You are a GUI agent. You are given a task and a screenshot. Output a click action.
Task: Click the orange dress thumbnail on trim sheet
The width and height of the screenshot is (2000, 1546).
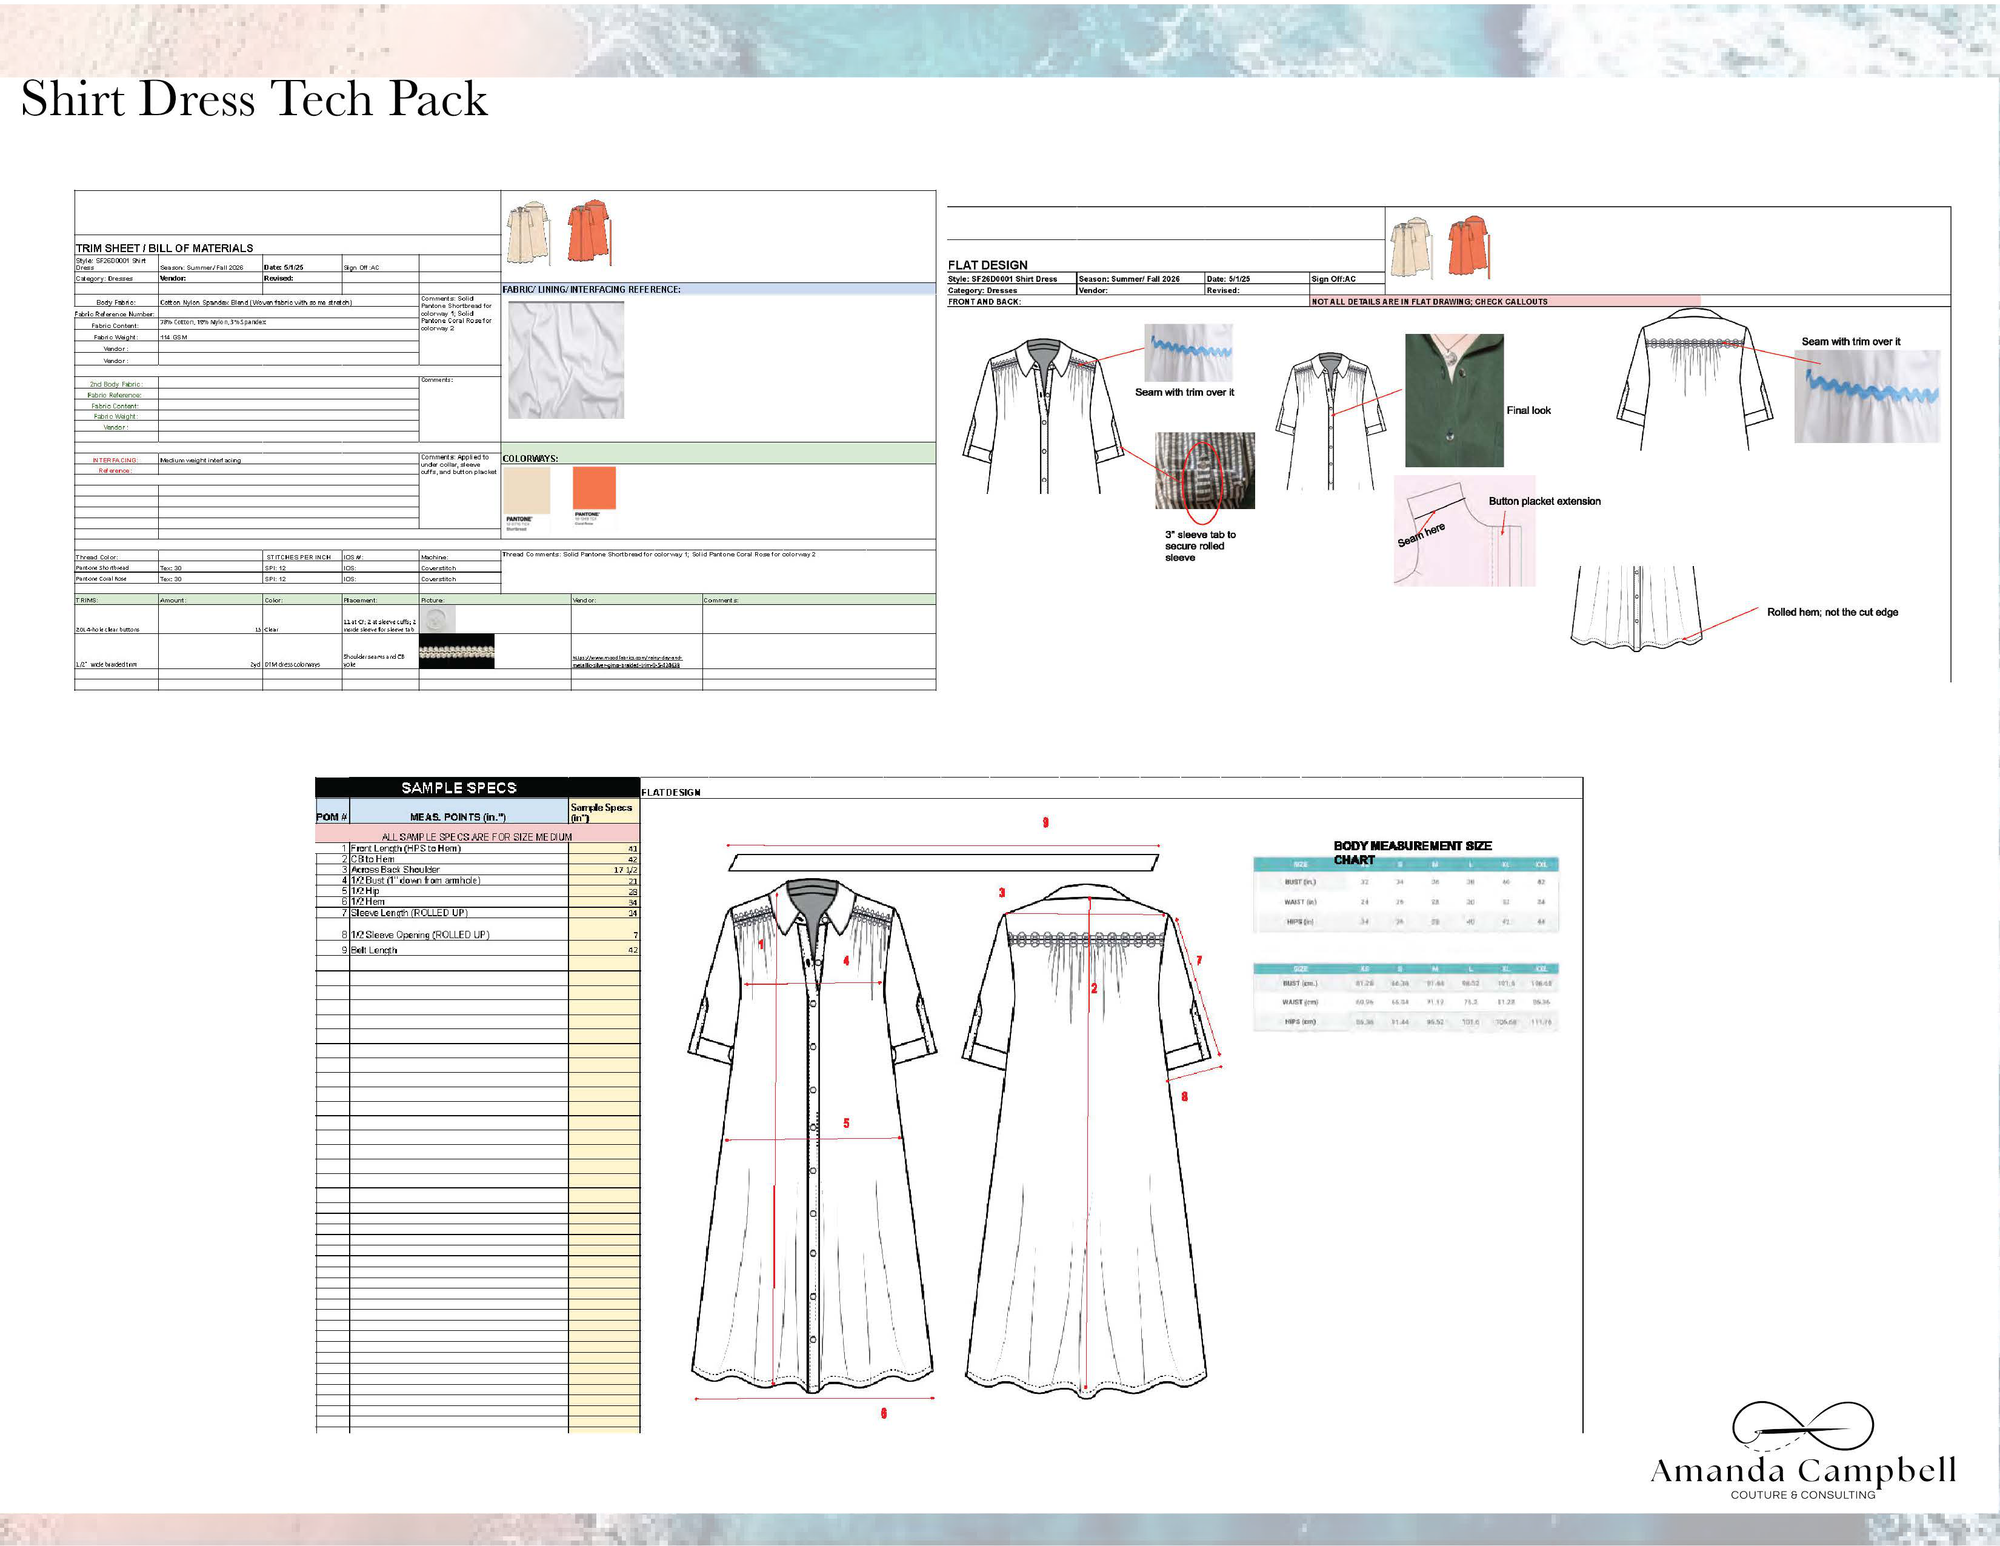(590, 232)
